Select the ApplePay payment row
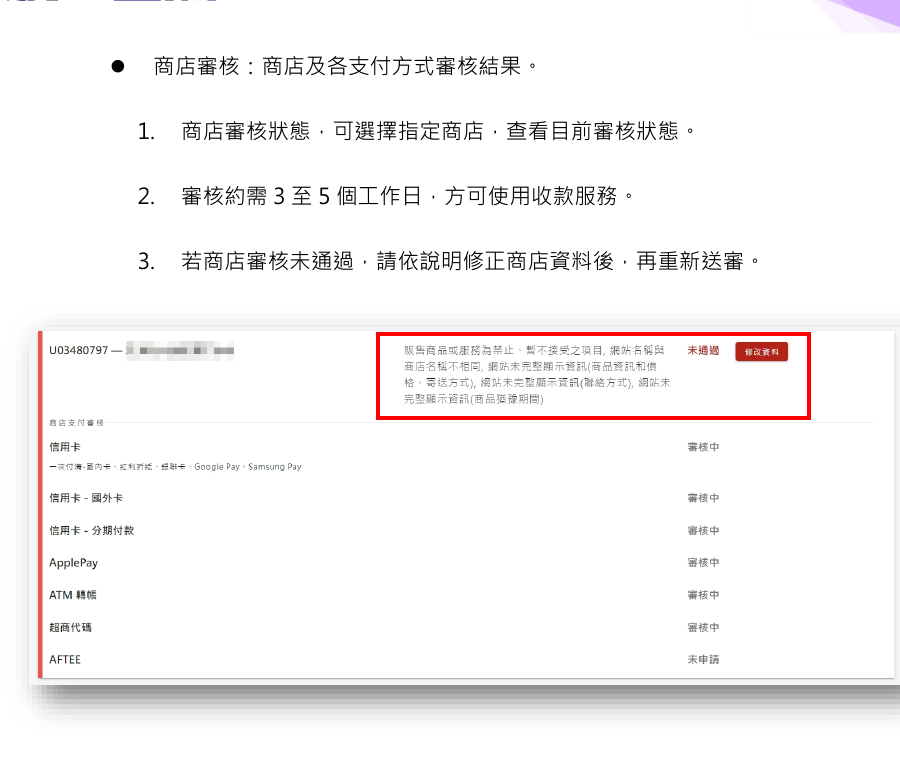Viewport: 900px width, 760px height. (73, 563)
